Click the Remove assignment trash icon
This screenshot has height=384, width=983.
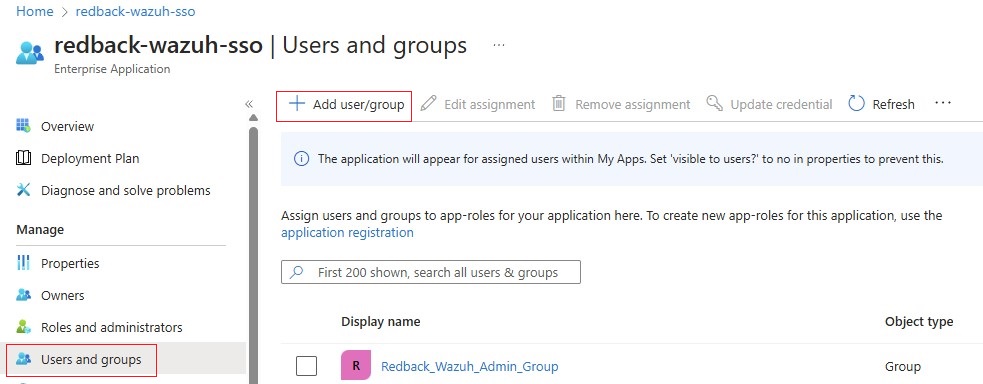point(559,103)
